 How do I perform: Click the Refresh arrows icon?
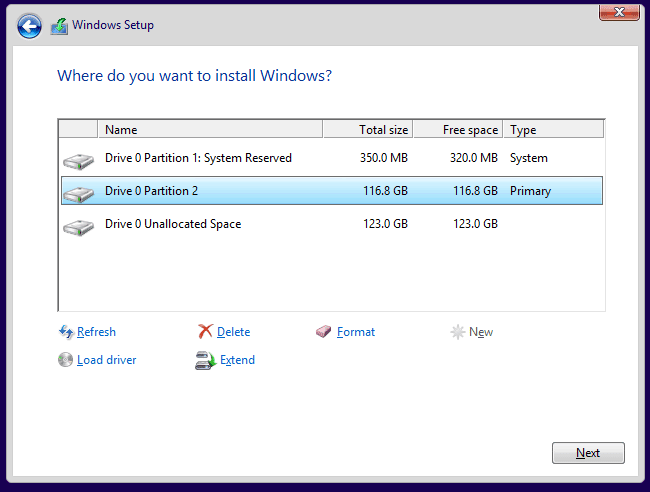(66, 332)
